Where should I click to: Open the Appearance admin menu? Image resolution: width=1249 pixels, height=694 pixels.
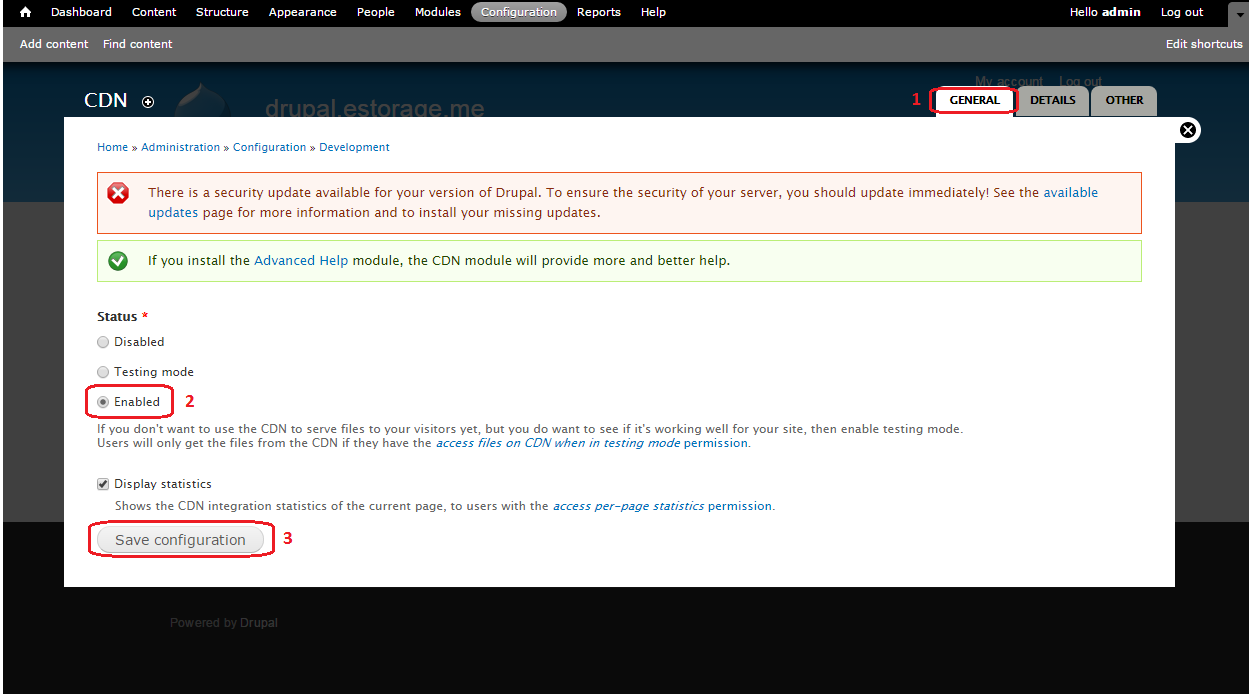[303, 12]
